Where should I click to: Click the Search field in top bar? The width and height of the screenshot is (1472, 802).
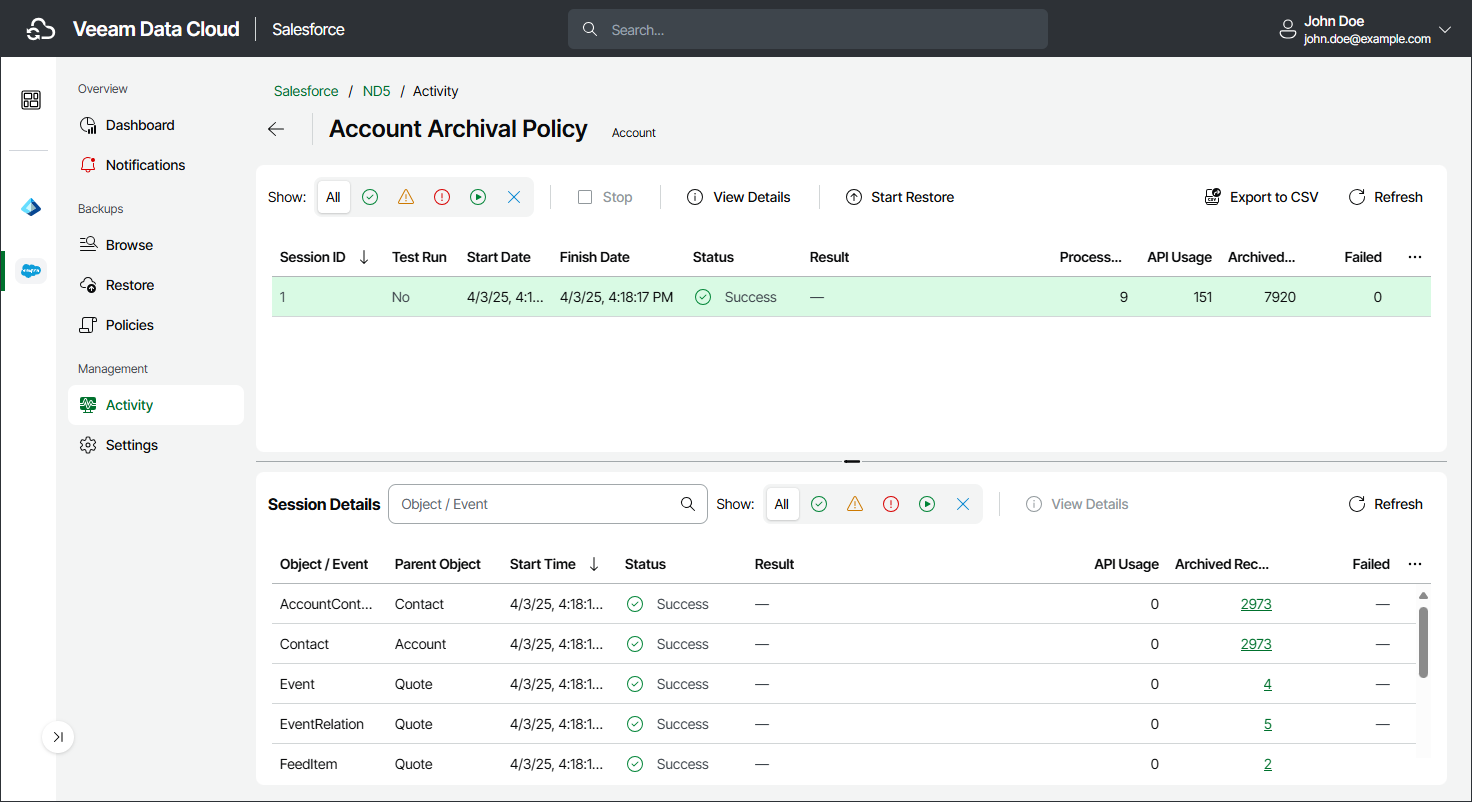pos(808,29)
